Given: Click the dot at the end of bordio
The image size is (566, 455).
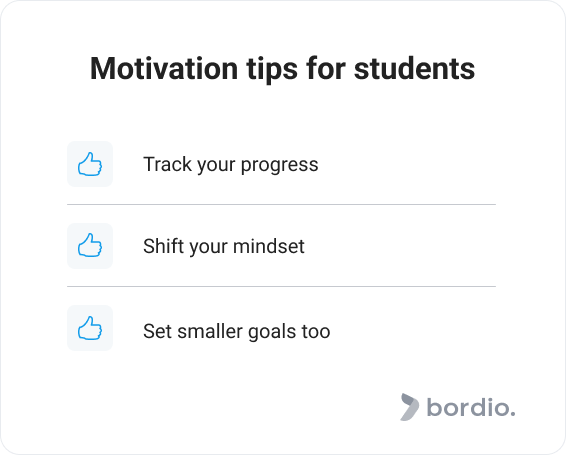Looking at the screenshot, I should pyautogui.click(x=512, y=414).
